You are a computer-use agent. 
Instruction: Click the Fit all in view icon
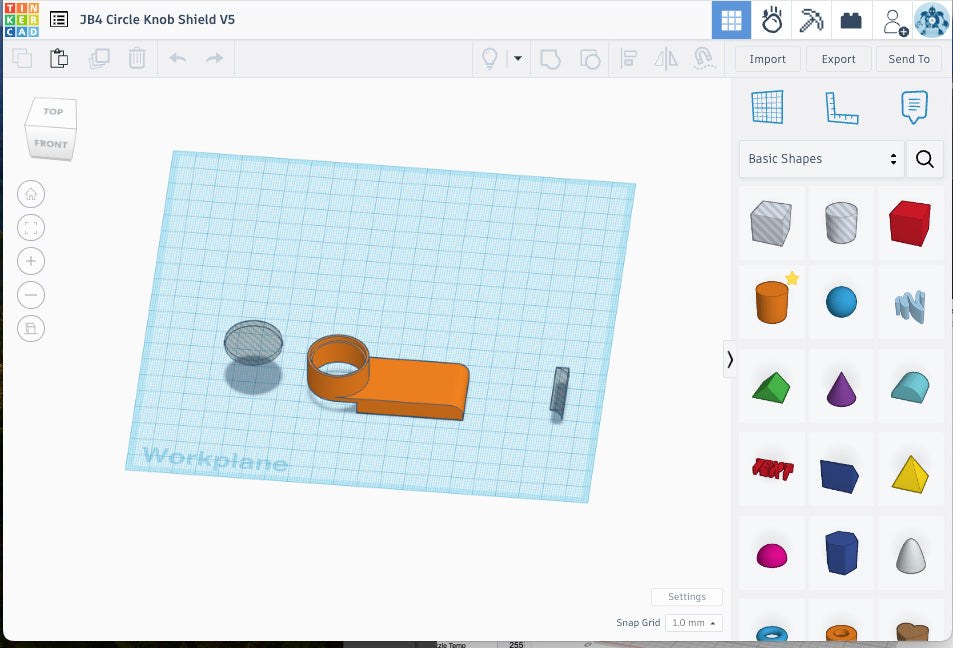pyautogui.click(x=31, y=227)
